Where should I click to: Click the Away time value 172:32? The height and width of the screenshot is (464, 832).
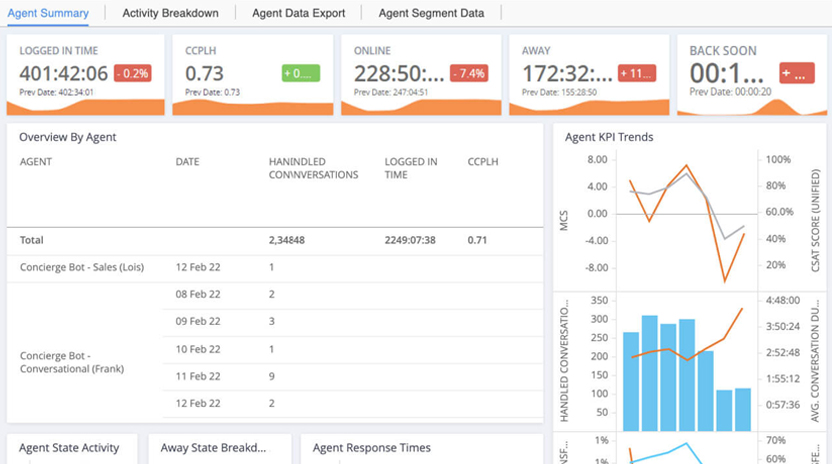tap(567, 73)
